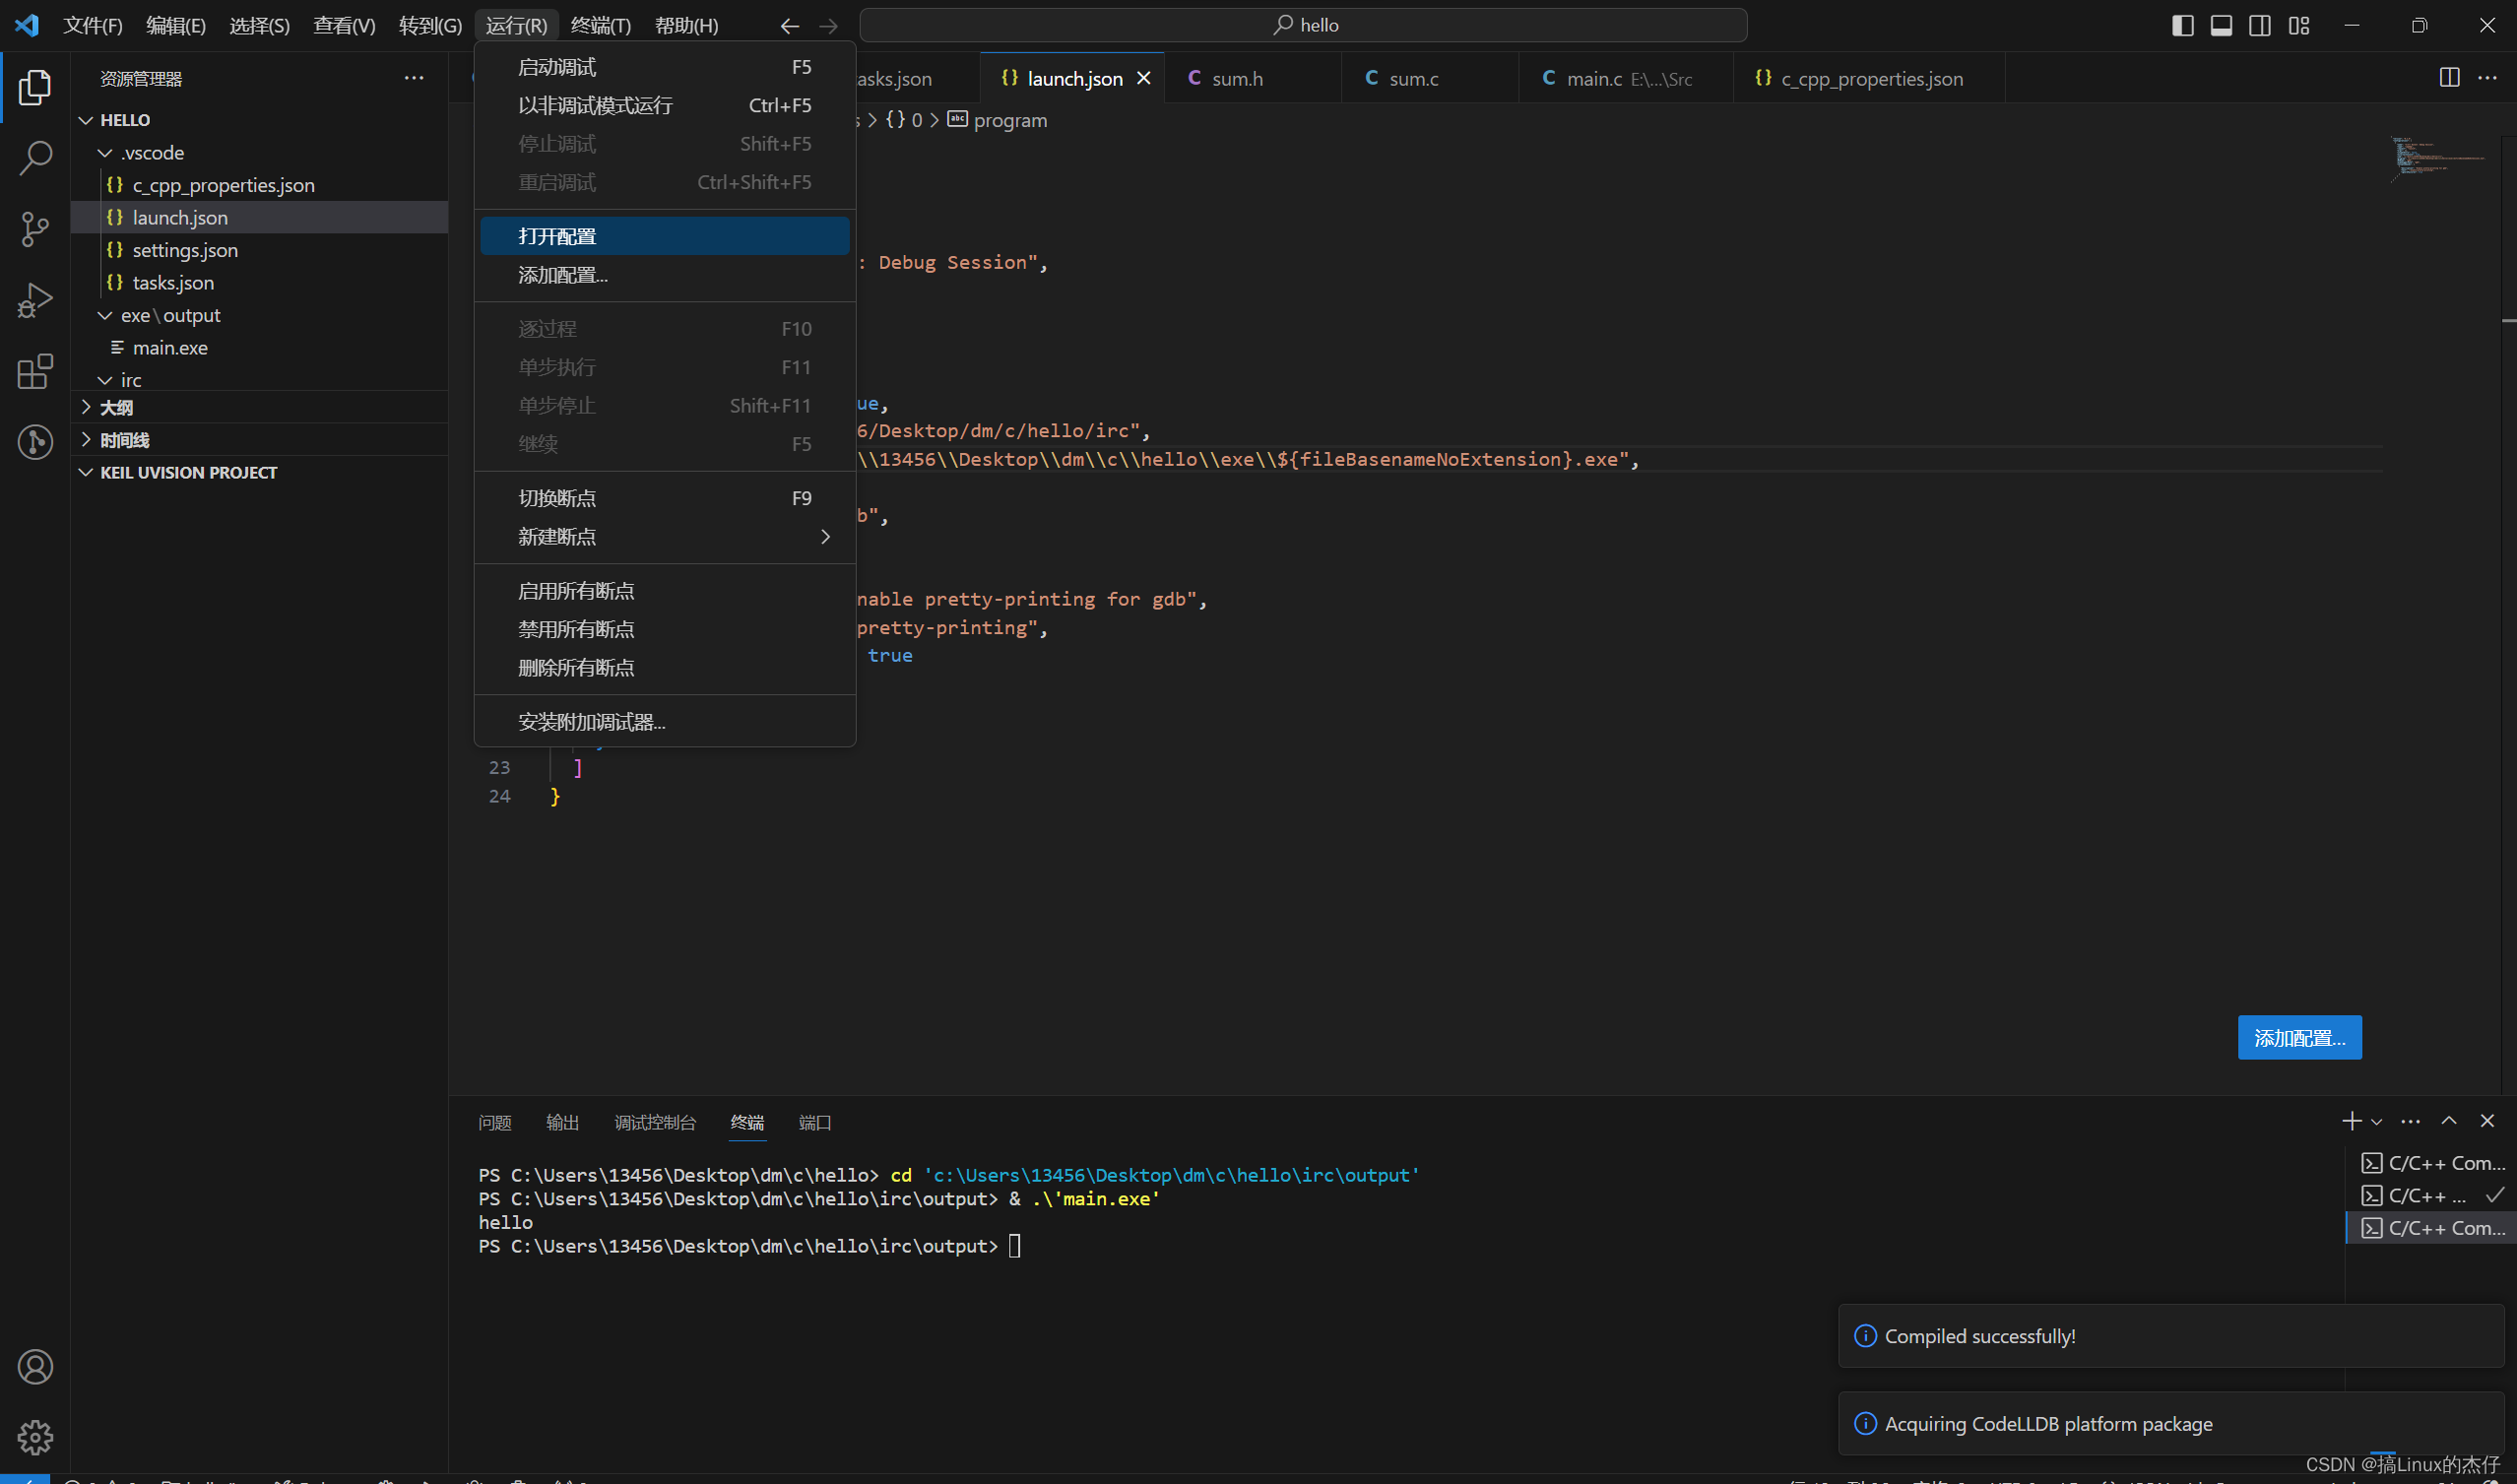Toggle the bottom panel visibility
Screen dimensions: 2517x1484
(x=2220, y=25)
